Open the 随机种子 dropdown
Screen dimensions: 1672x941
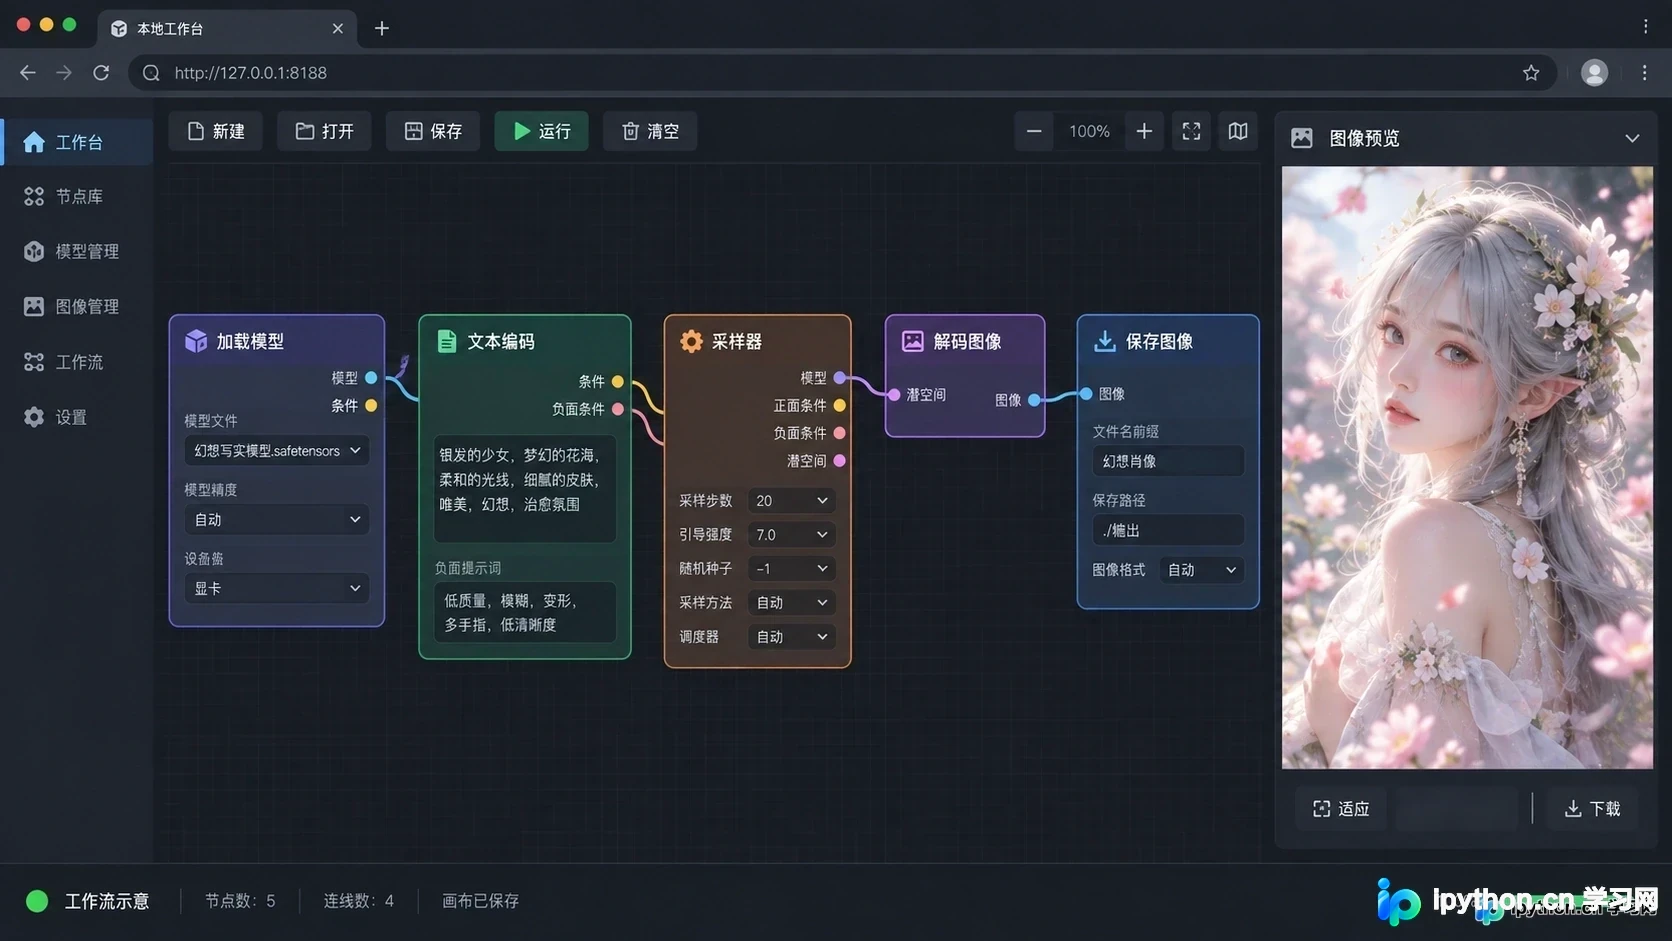click(791, 568)
